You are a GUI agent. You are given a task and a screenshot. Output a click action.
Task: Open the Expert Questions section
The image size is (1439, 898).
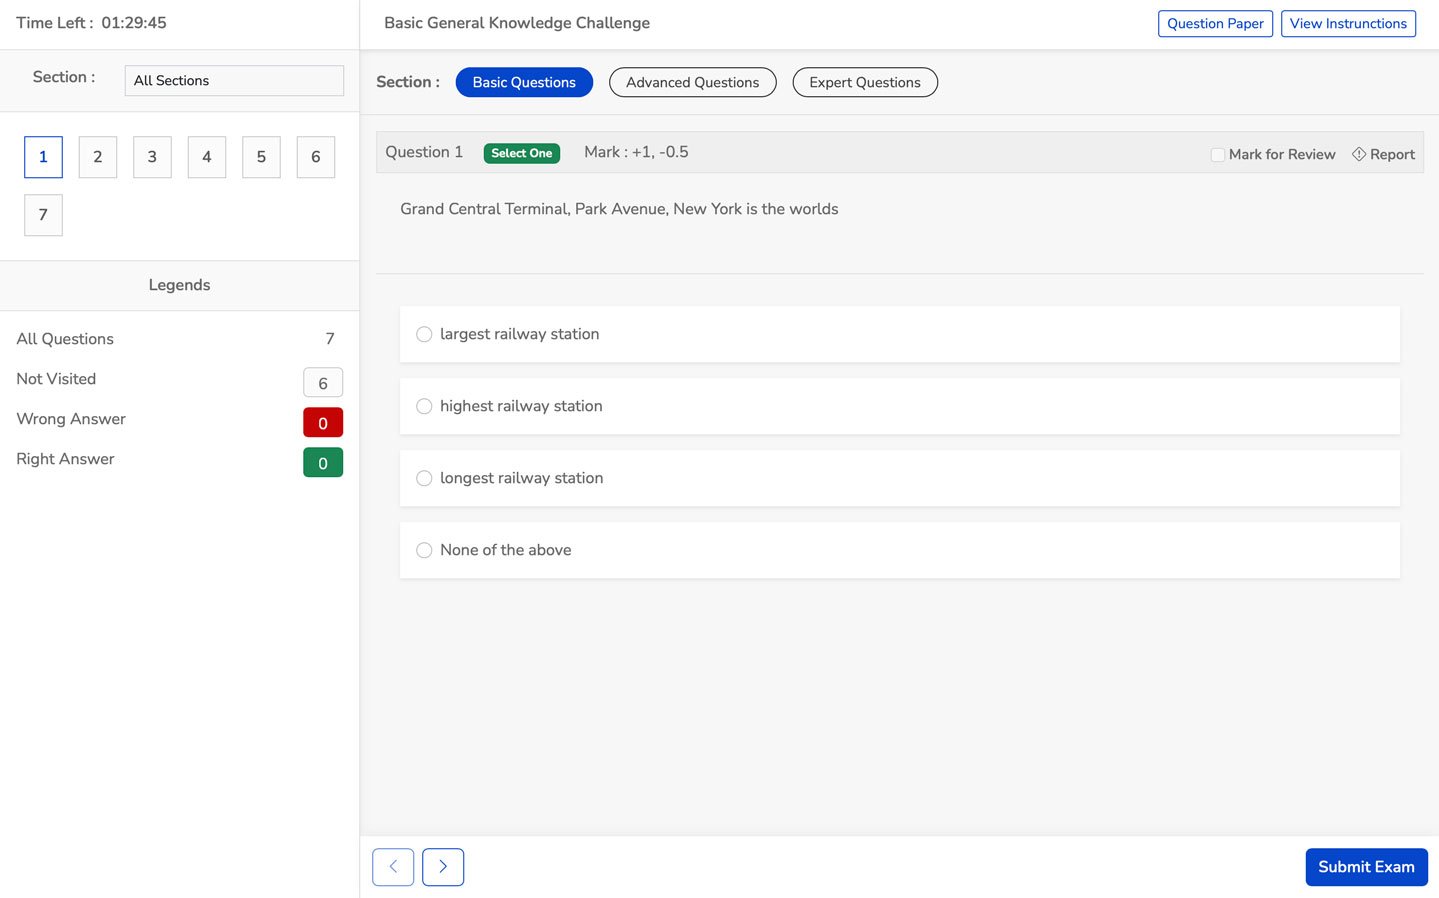pos(864,82)
